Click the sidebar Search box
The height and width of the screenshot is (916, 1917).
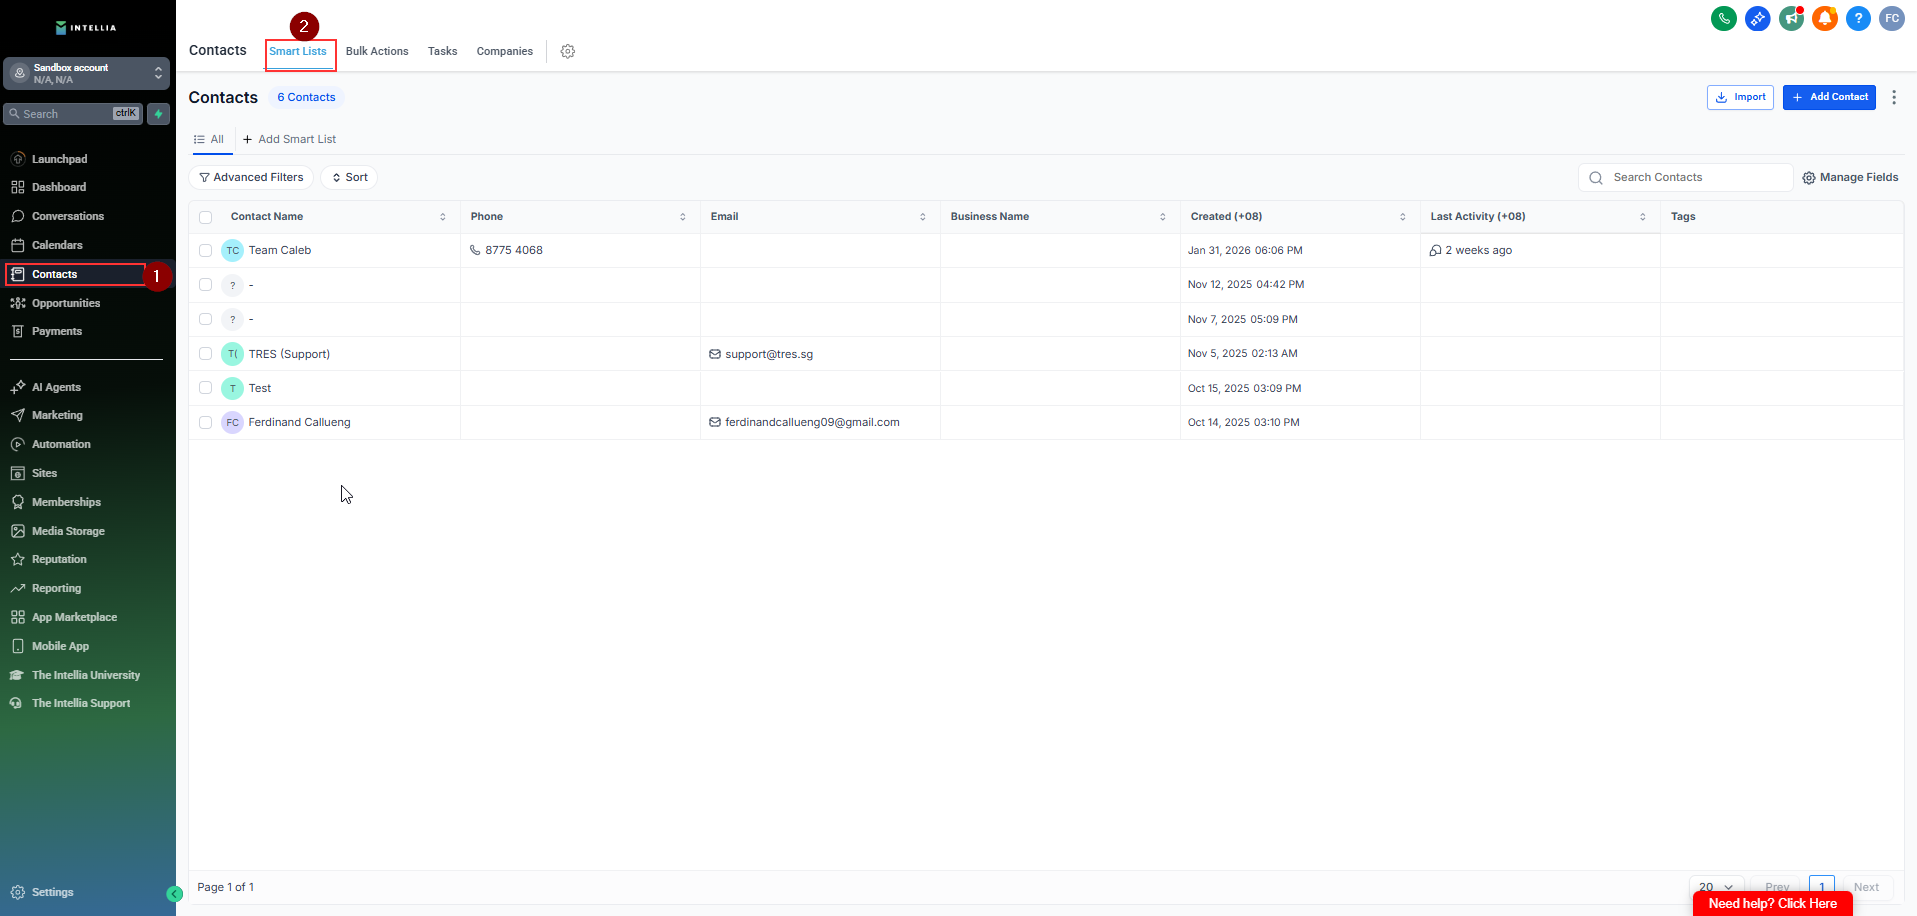click(73, 114)
